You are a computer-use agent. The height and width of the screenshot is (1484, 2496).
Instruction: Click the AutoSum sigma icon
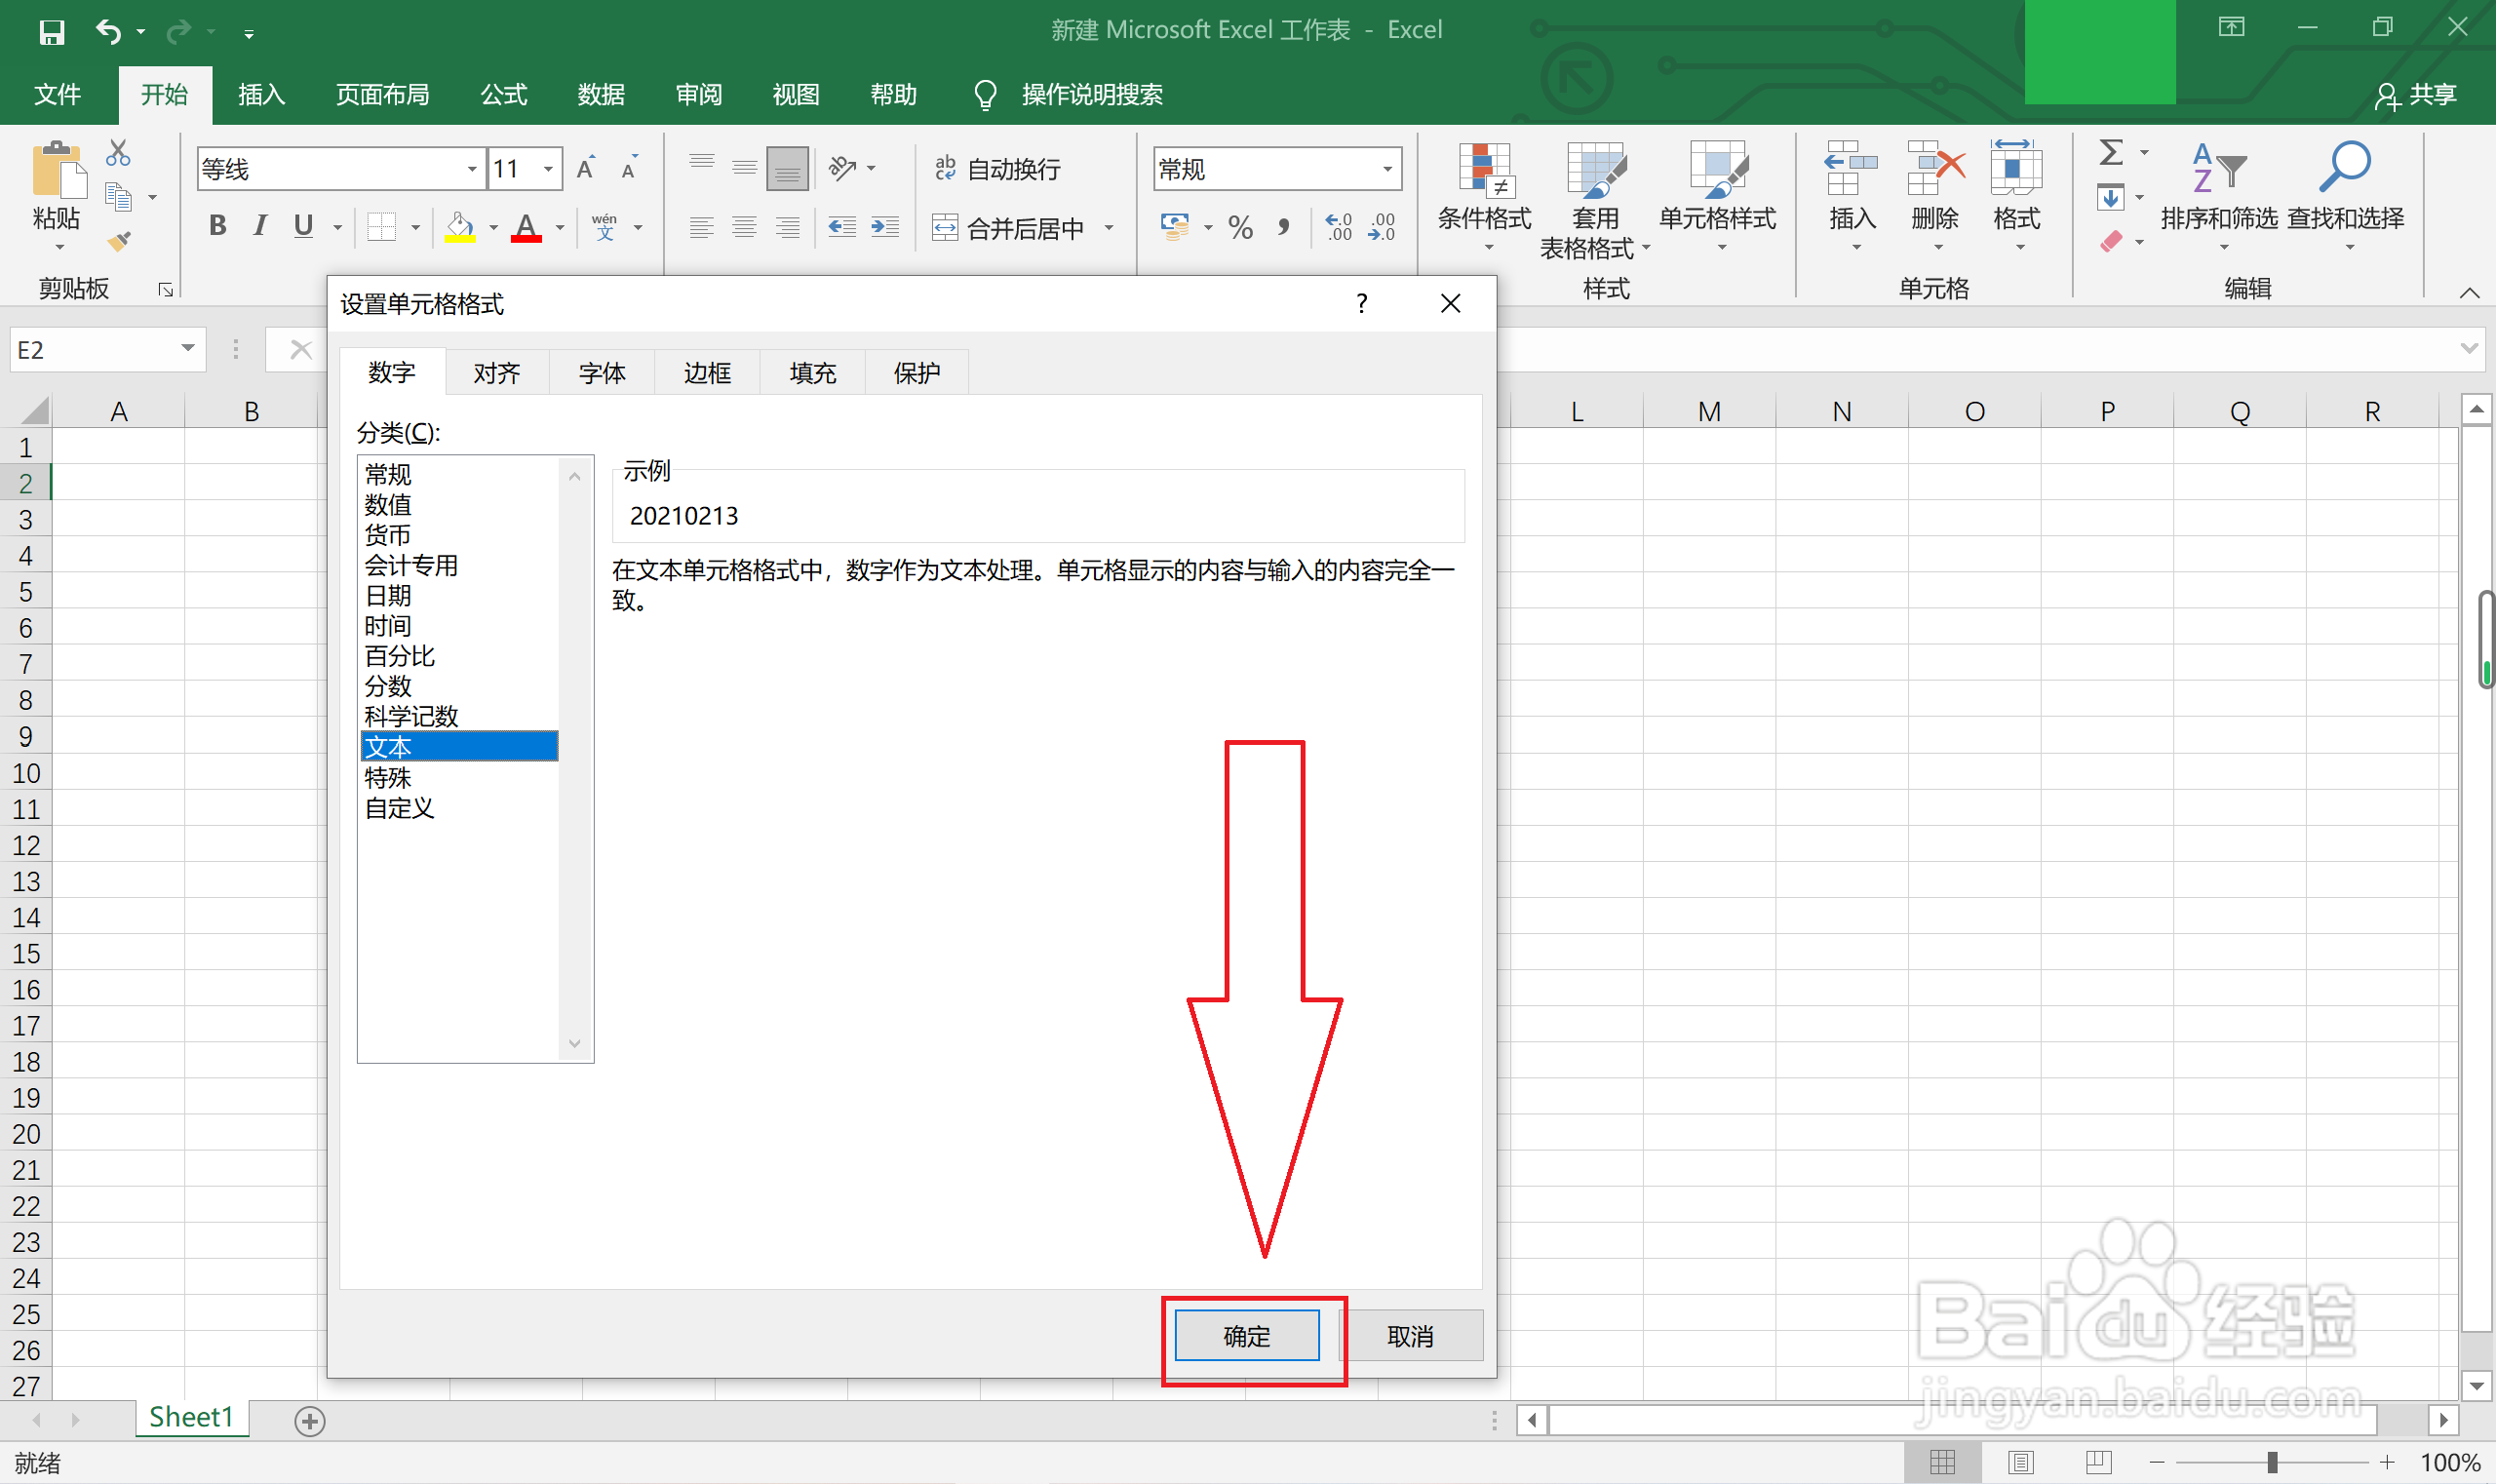2110,153
